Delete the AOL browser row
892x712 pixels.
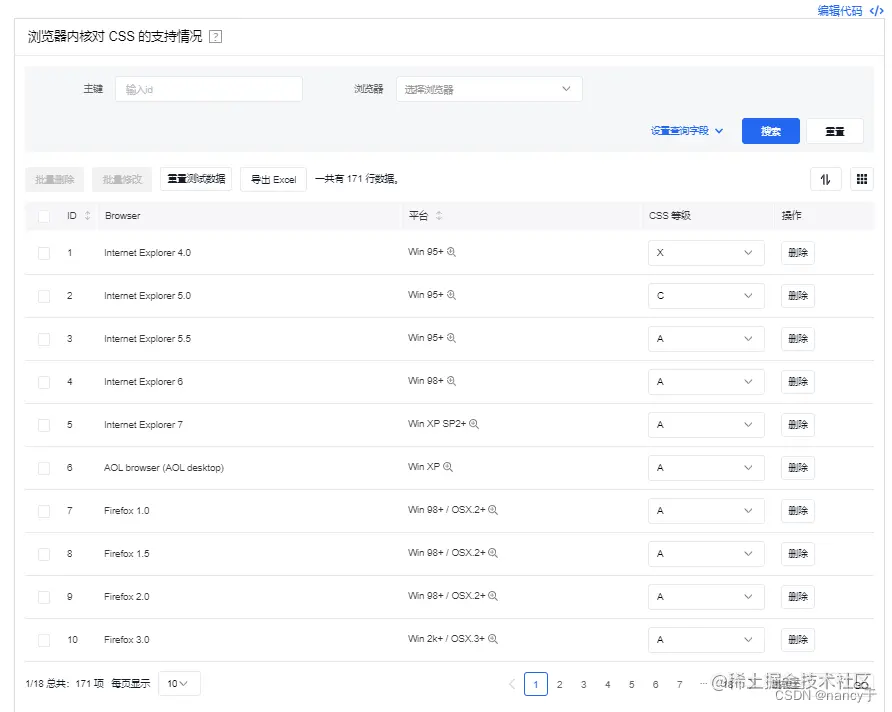point(798,467)
